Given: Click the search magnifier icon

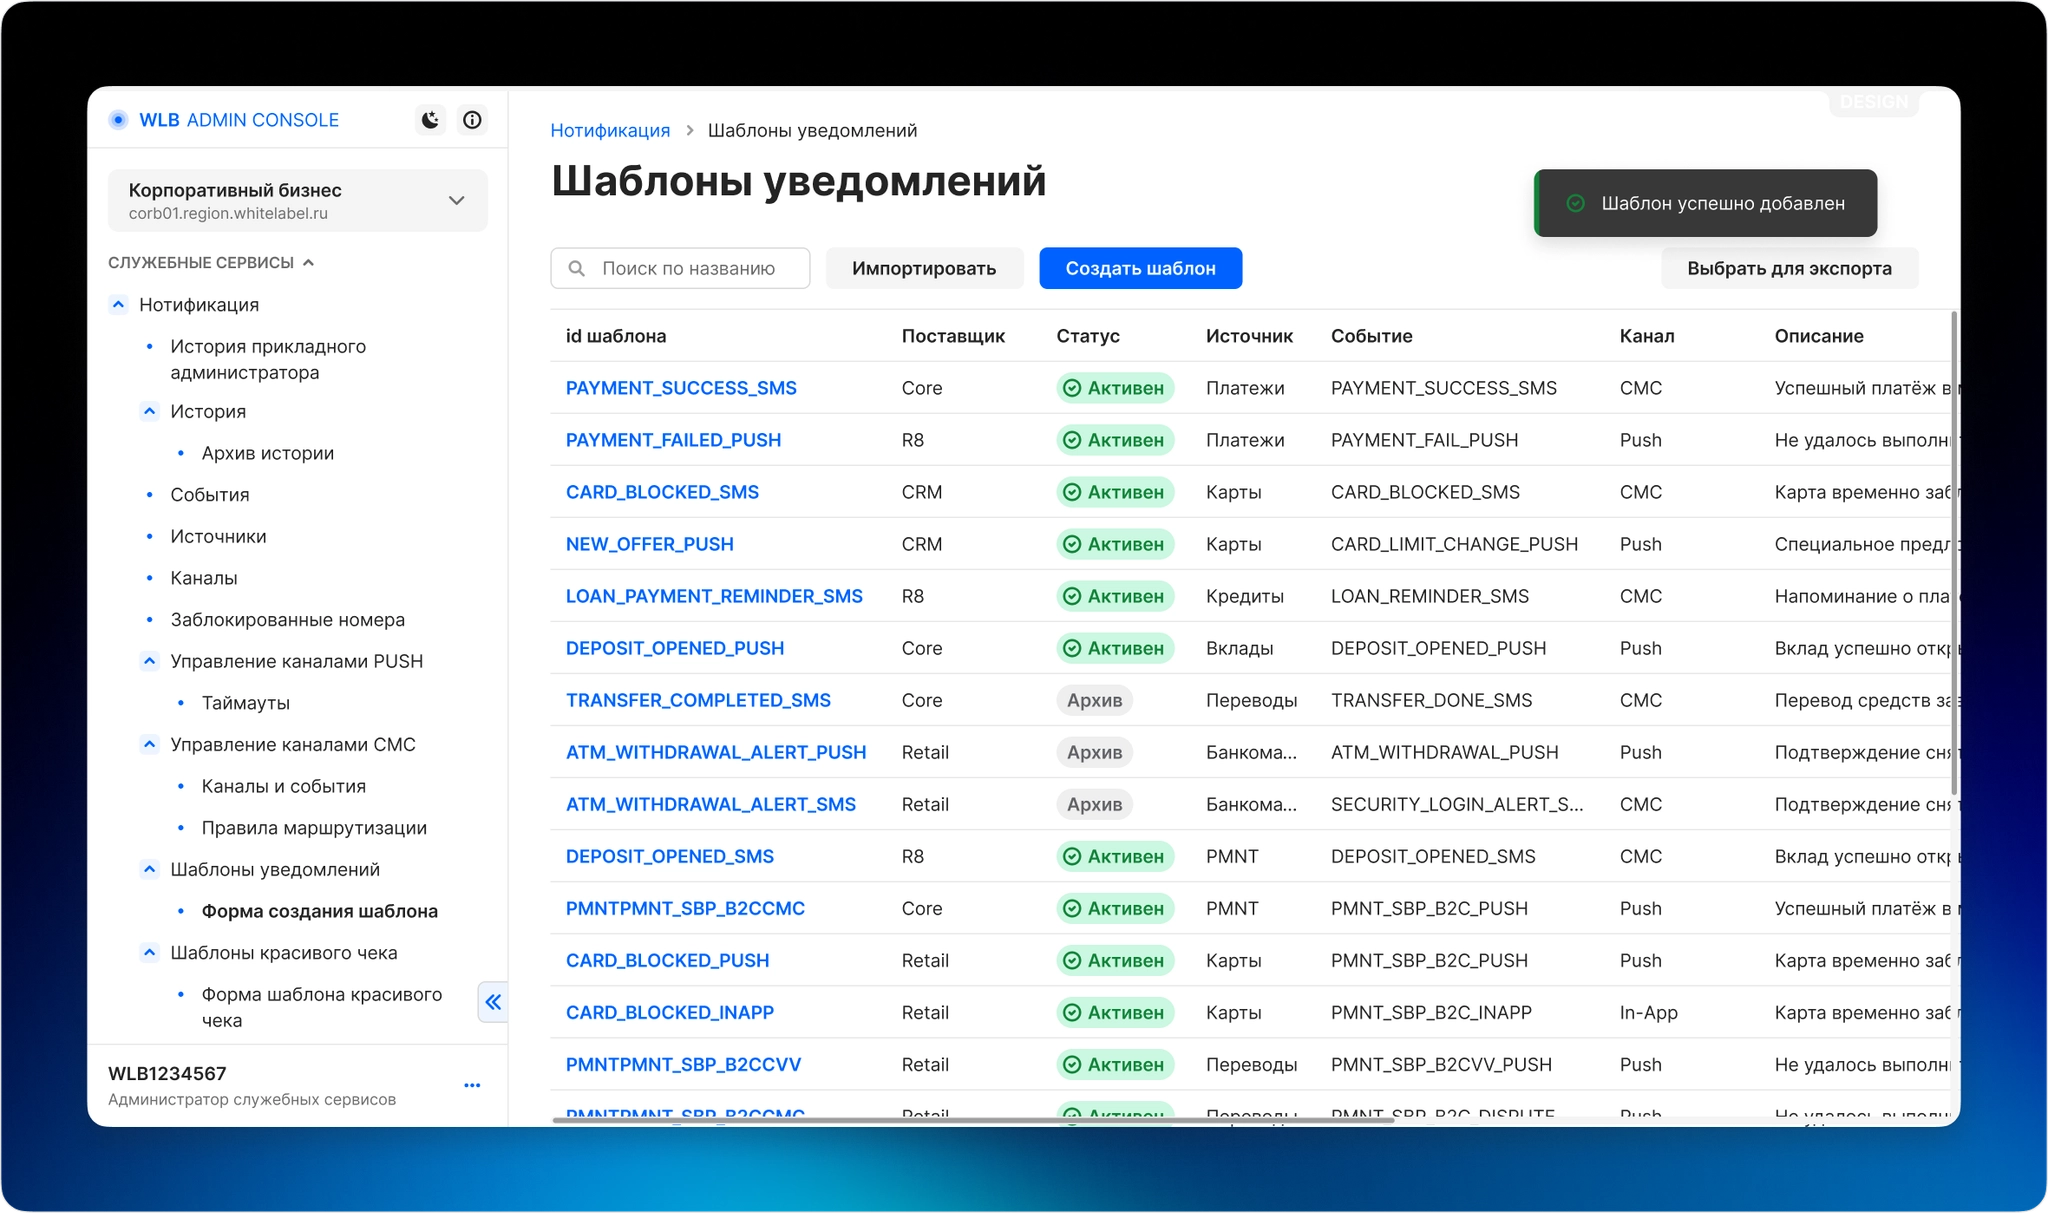Looking at the screenshot, I should (576, 268).
